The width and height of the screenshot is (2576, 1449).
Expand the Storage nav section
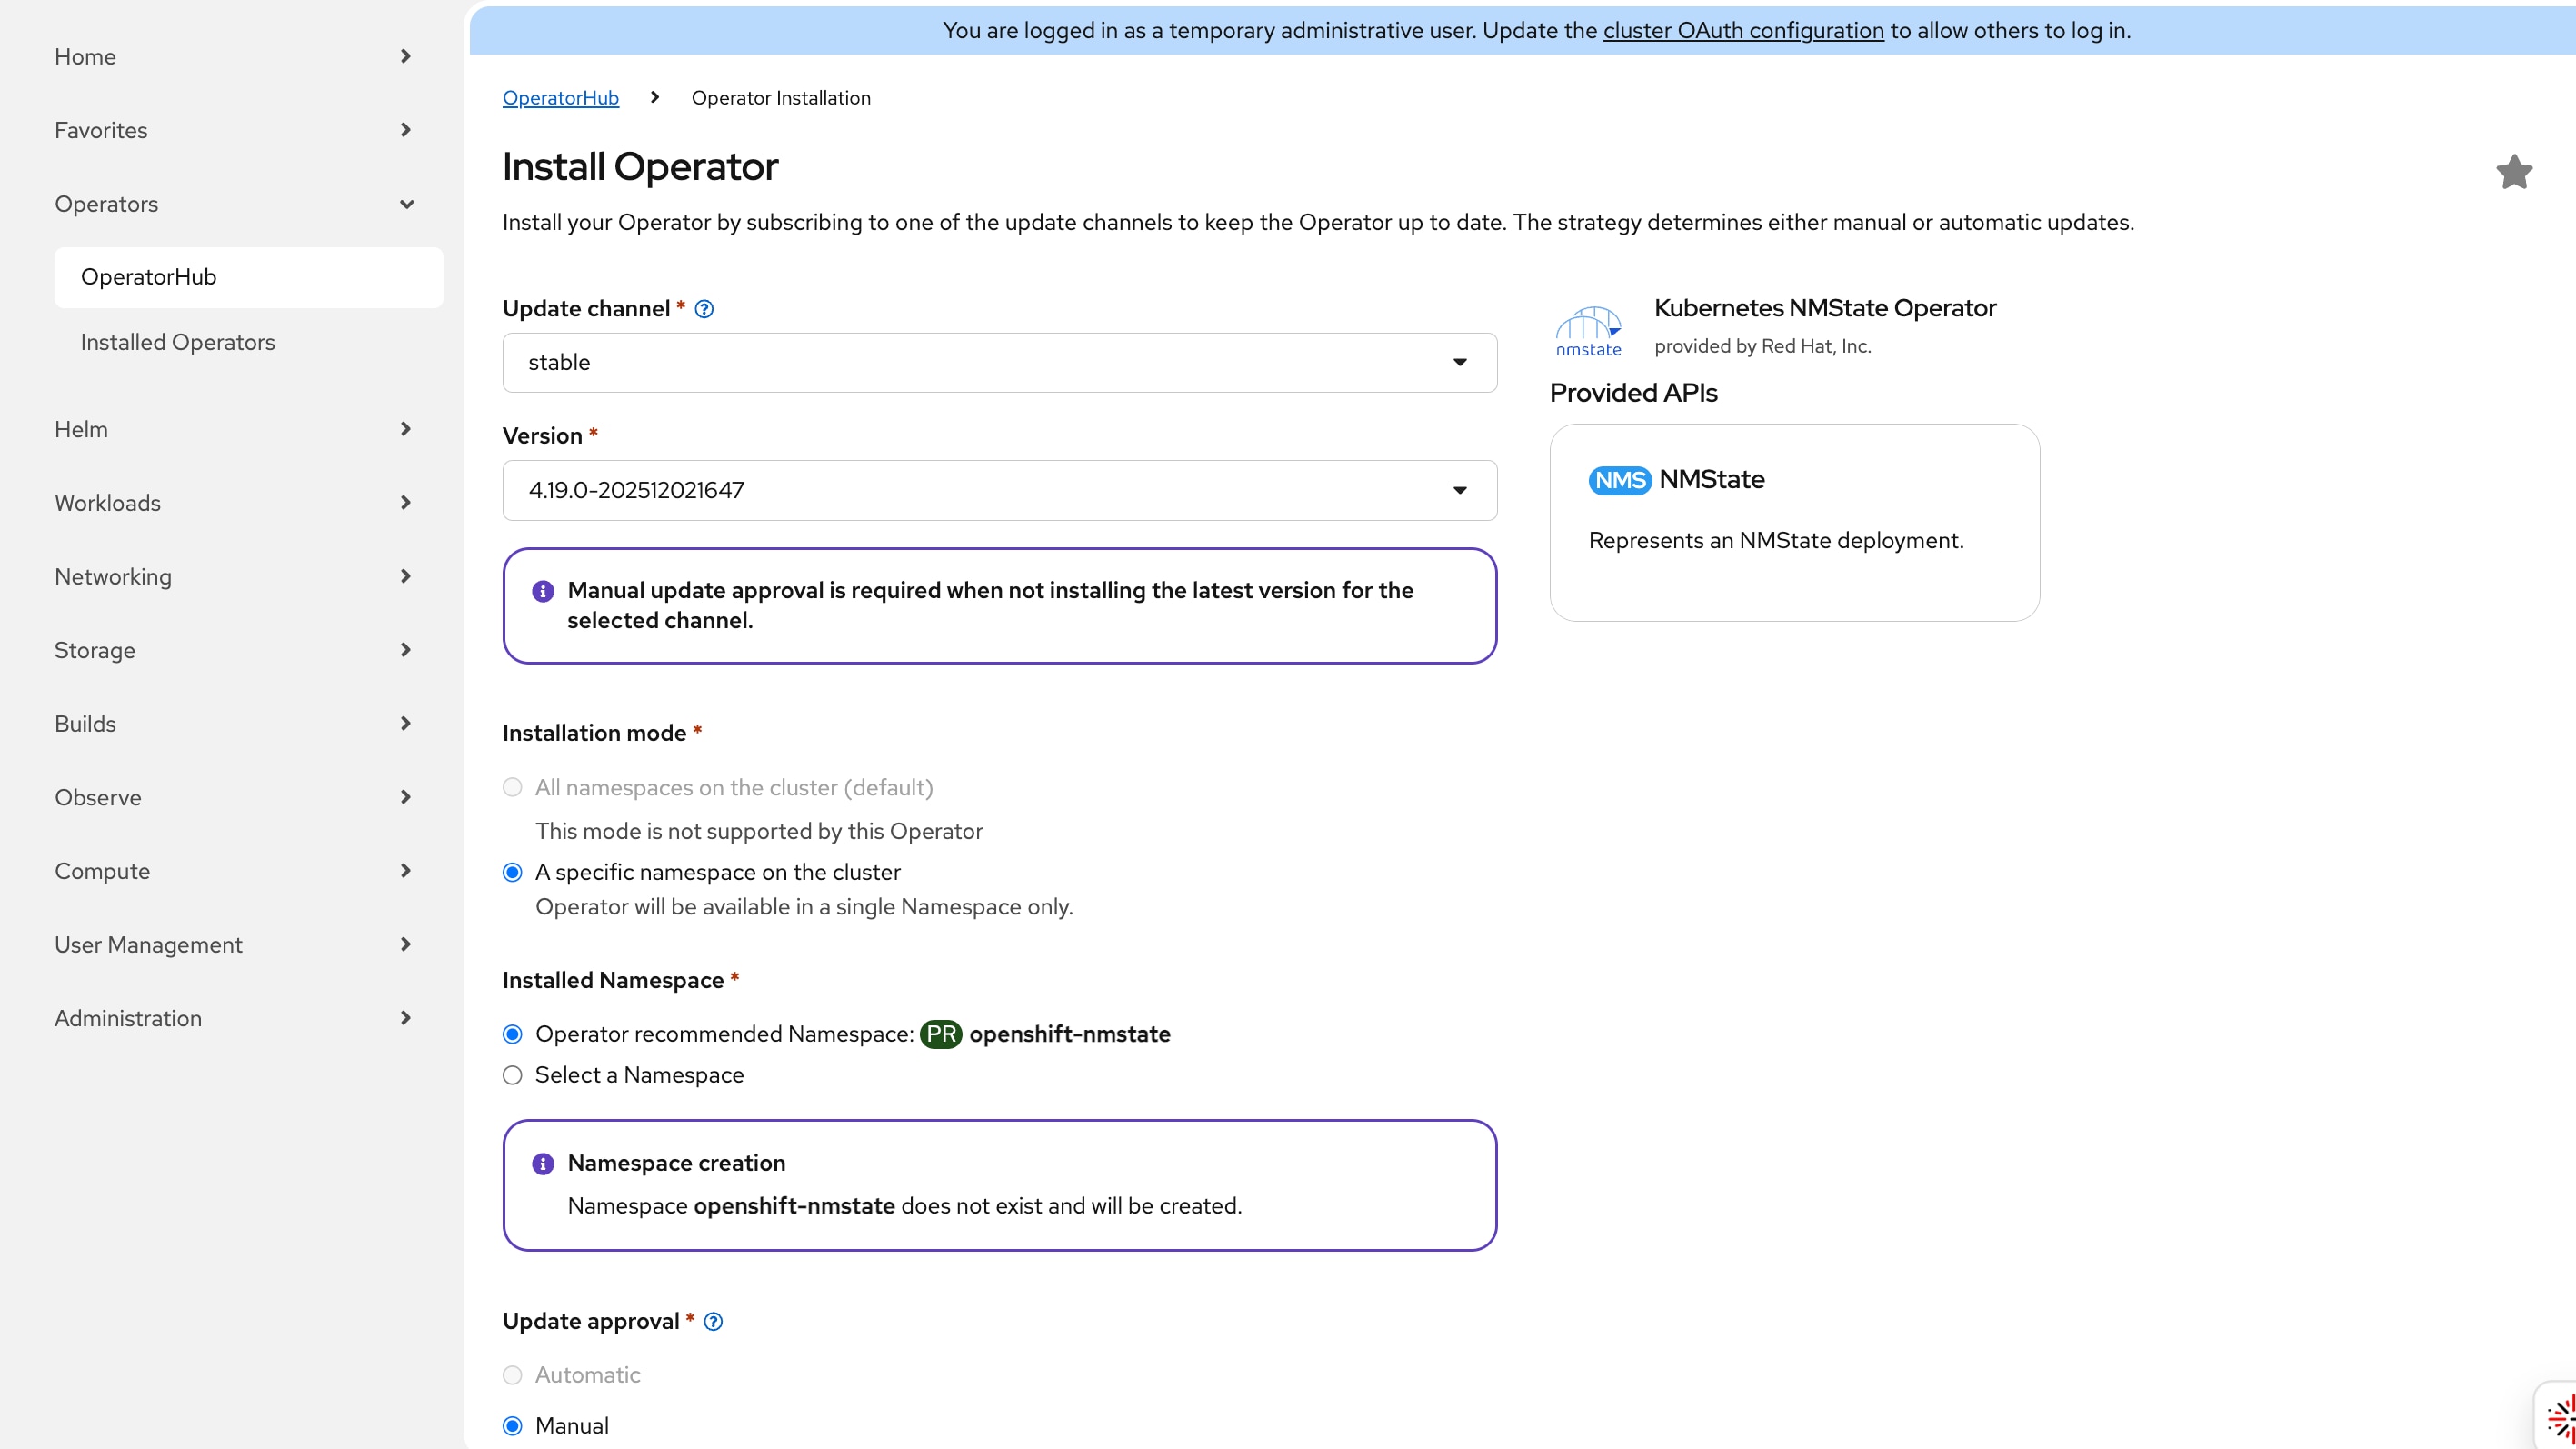click(x=232, y=650)
